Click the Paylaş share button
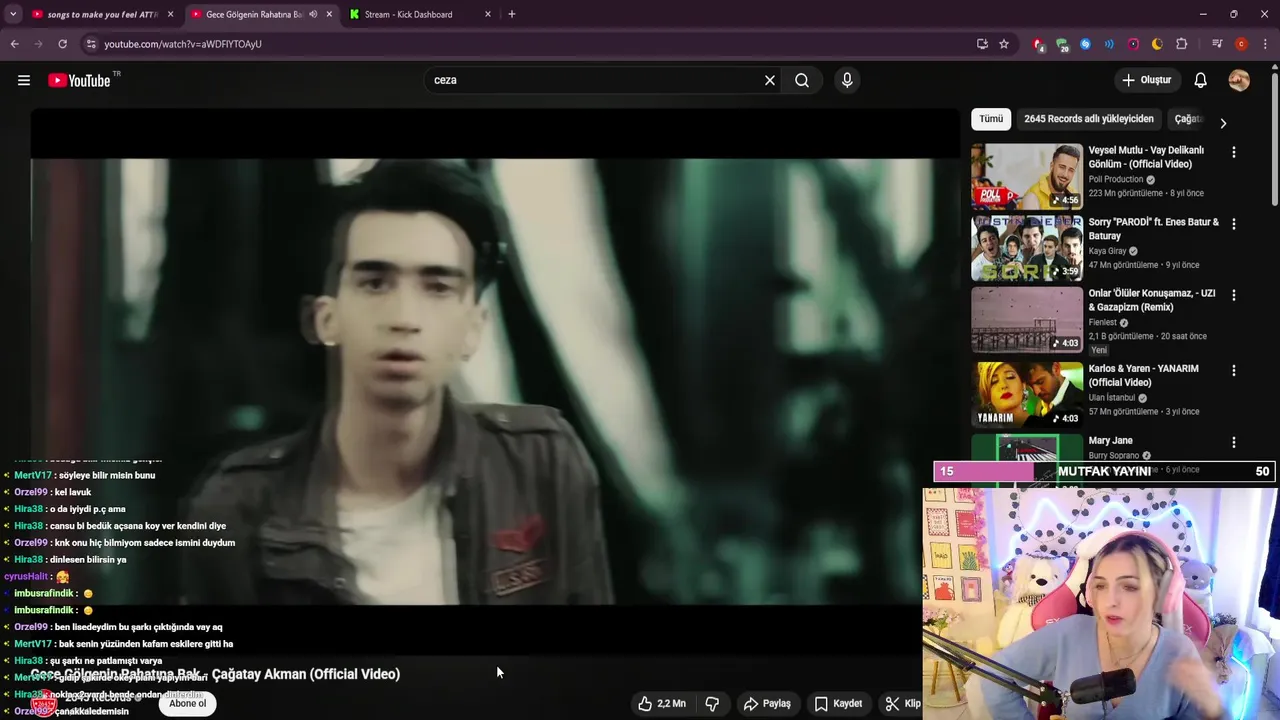Screen dimensions: 1280x720 pyautogui.click(x=767, y=704)
